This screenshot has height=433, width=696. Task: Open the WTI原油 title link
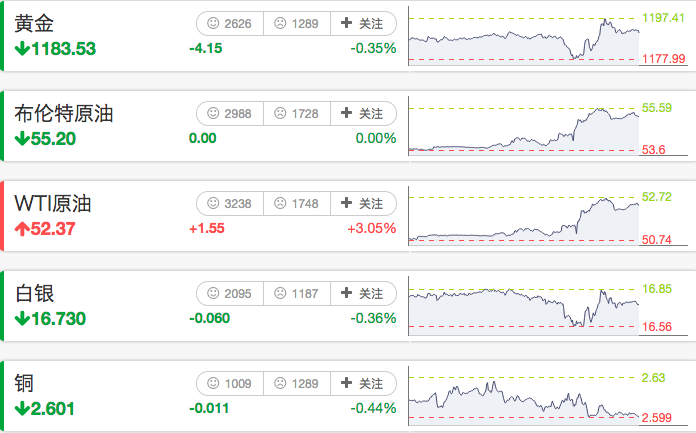click(x=53, y=204)
